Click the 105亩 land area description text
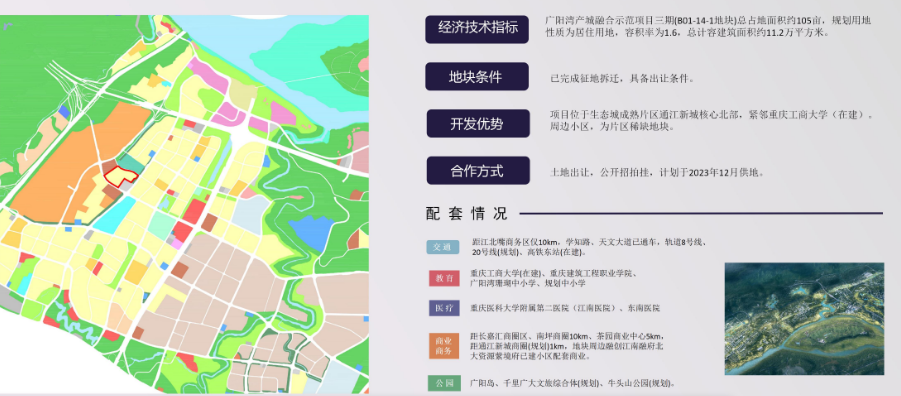This screenshot has height=396, width=901. (x=708, y=26)
